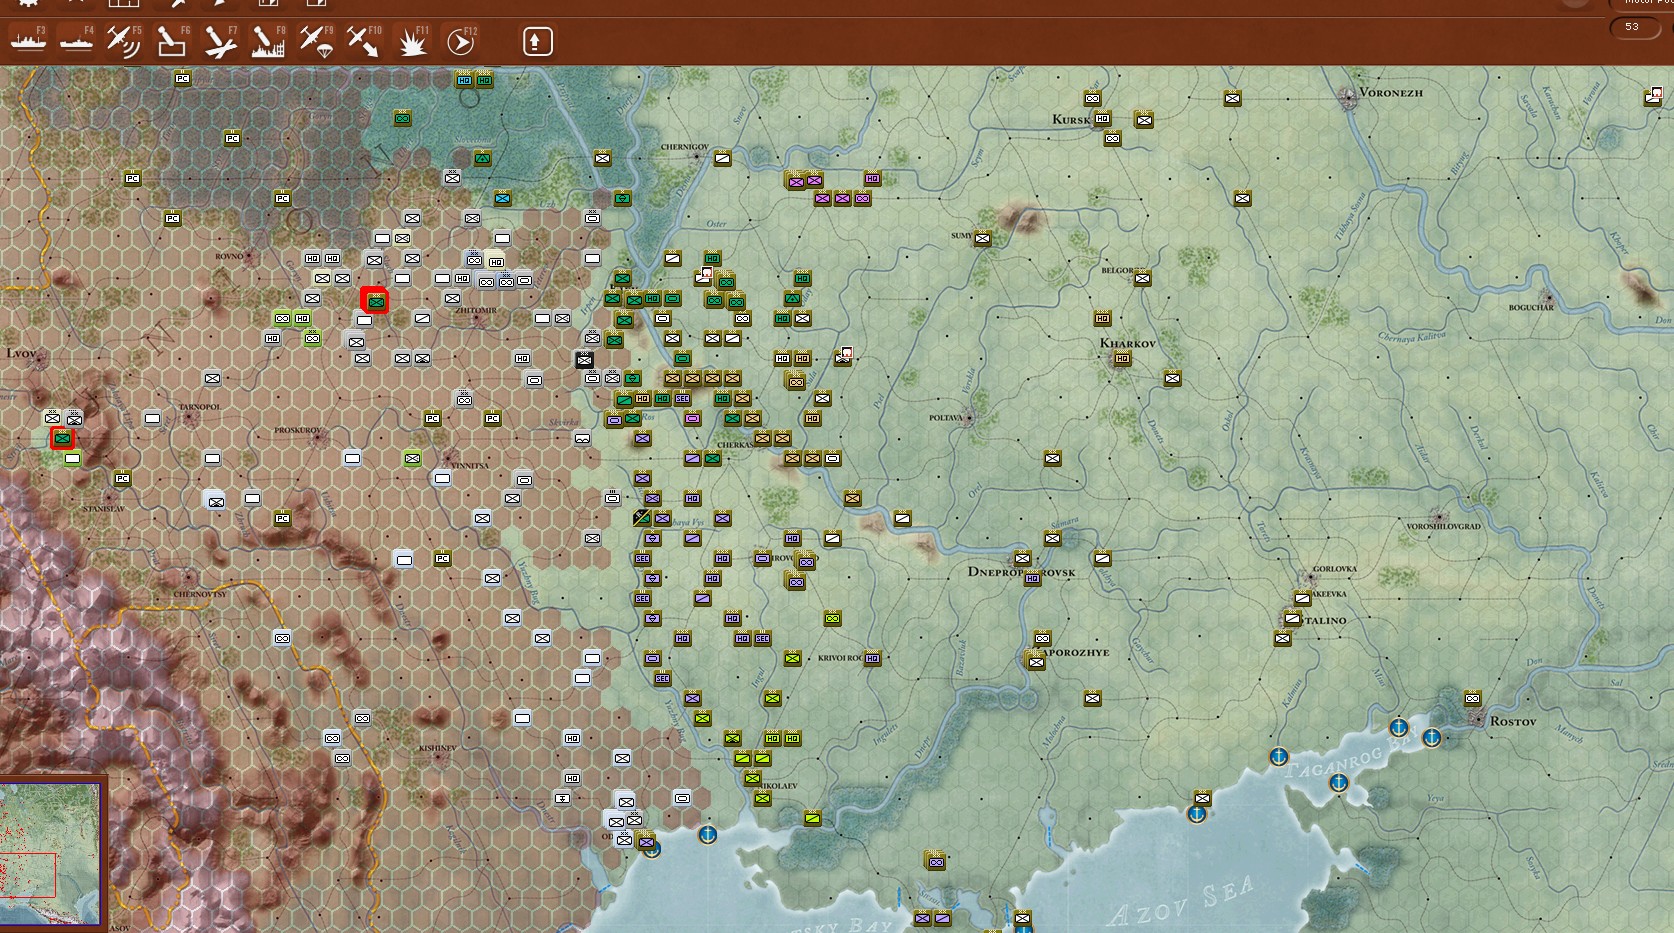The height and width of the screenshot is (933, 1674).
Task: Click the solid black unit counter
Action: click(584, 359)
